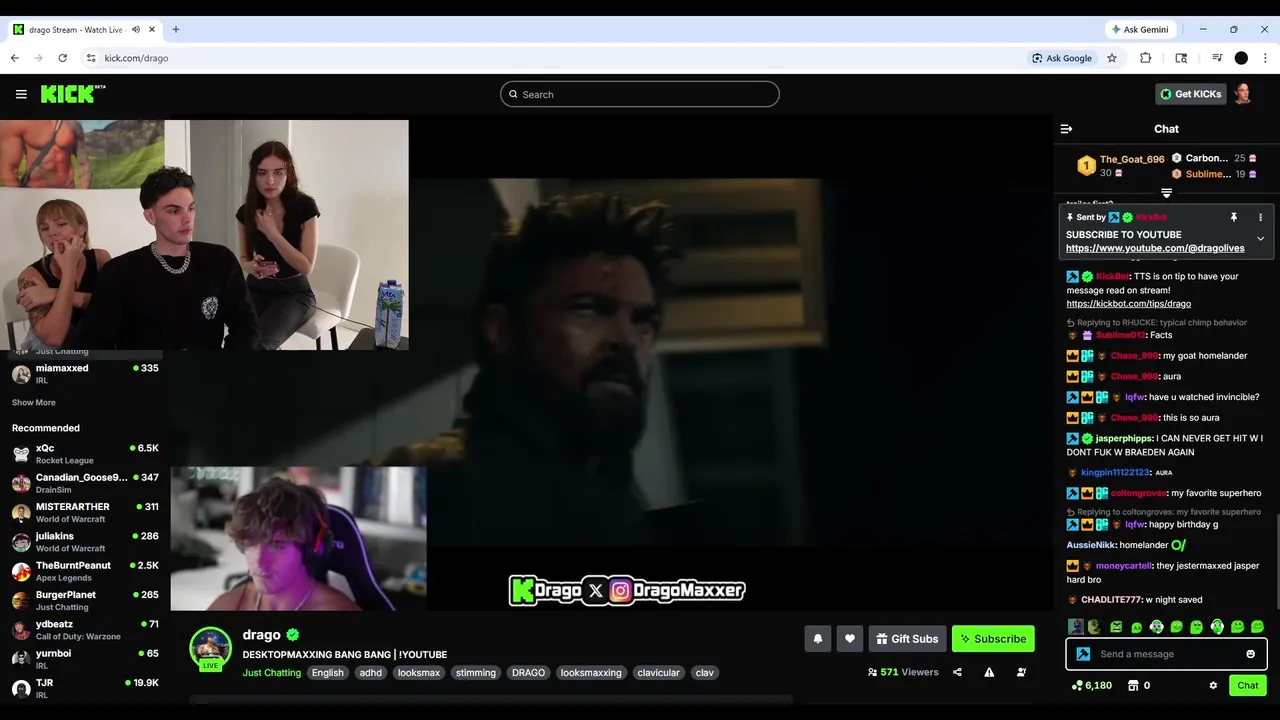
Task: Report stream via warning triangle icon
Action: tap(989, 673)
